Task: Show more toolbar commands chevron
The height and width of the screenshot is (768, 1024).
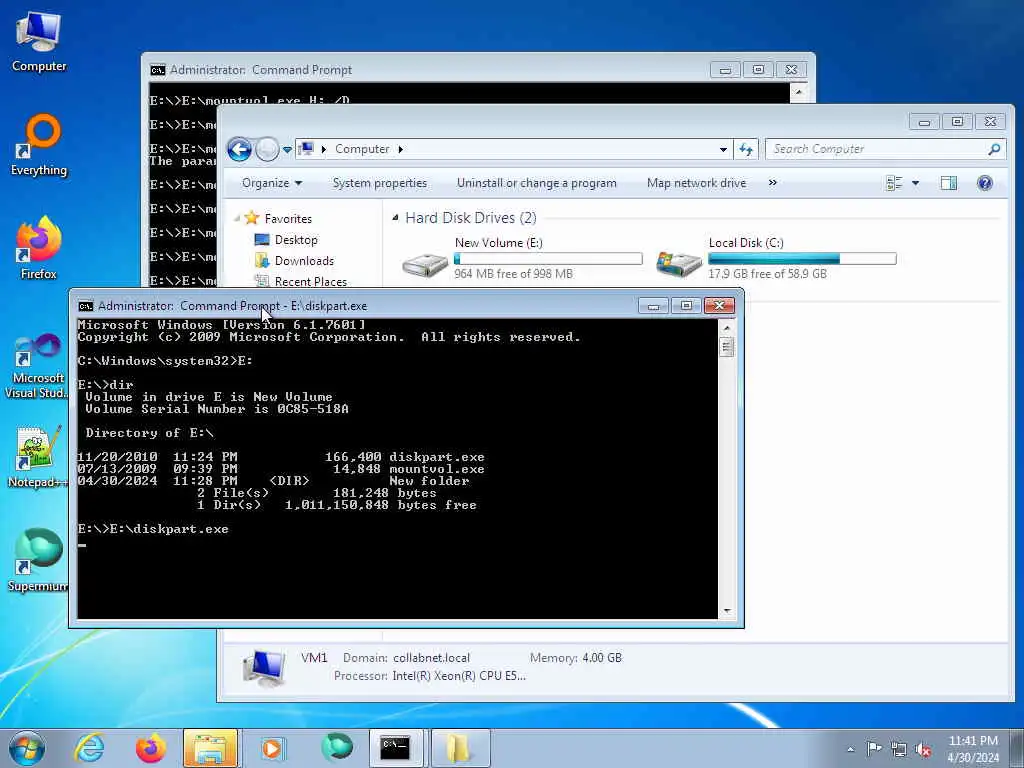Action: pos(773,183)
